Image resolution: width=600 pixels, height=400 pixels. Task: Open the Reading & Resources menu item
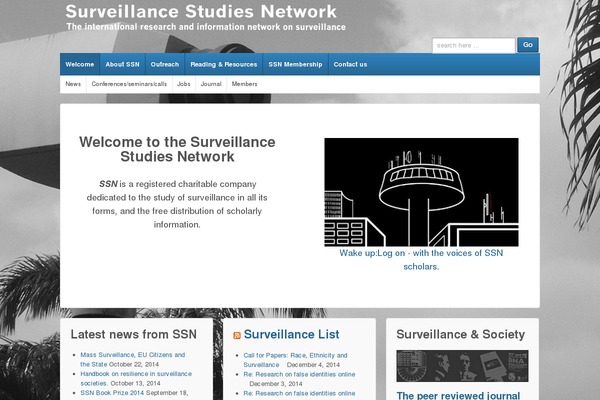(223, 64)
